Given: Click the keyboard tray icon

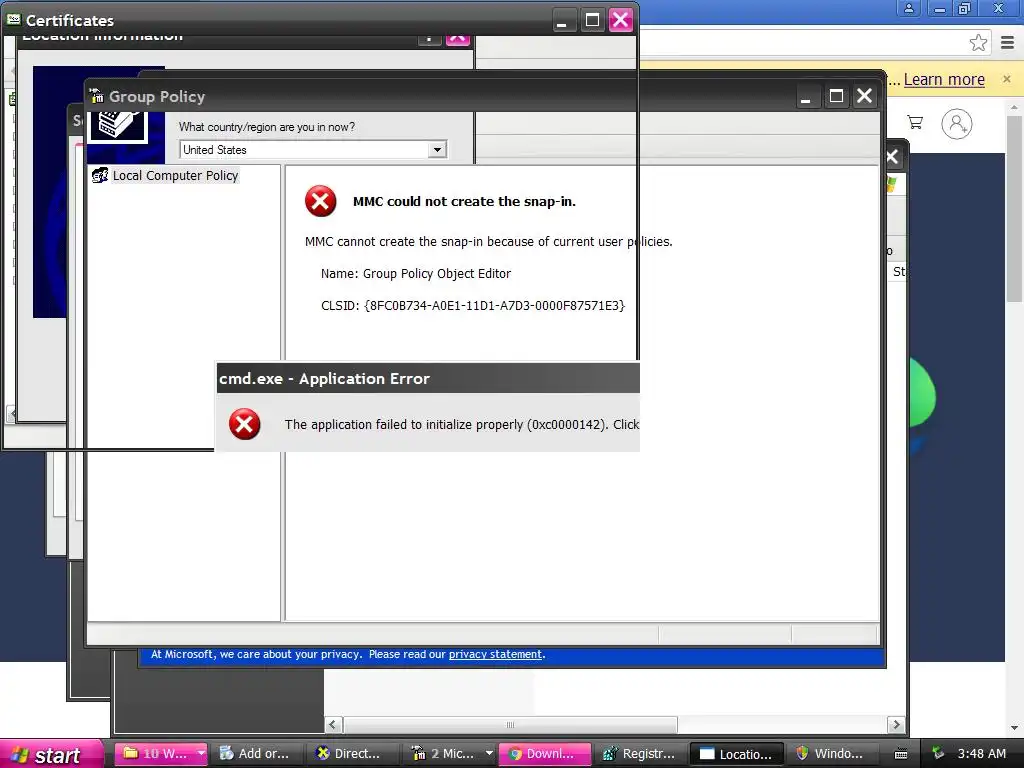Looking at the screenshot, I should [901, 754].
